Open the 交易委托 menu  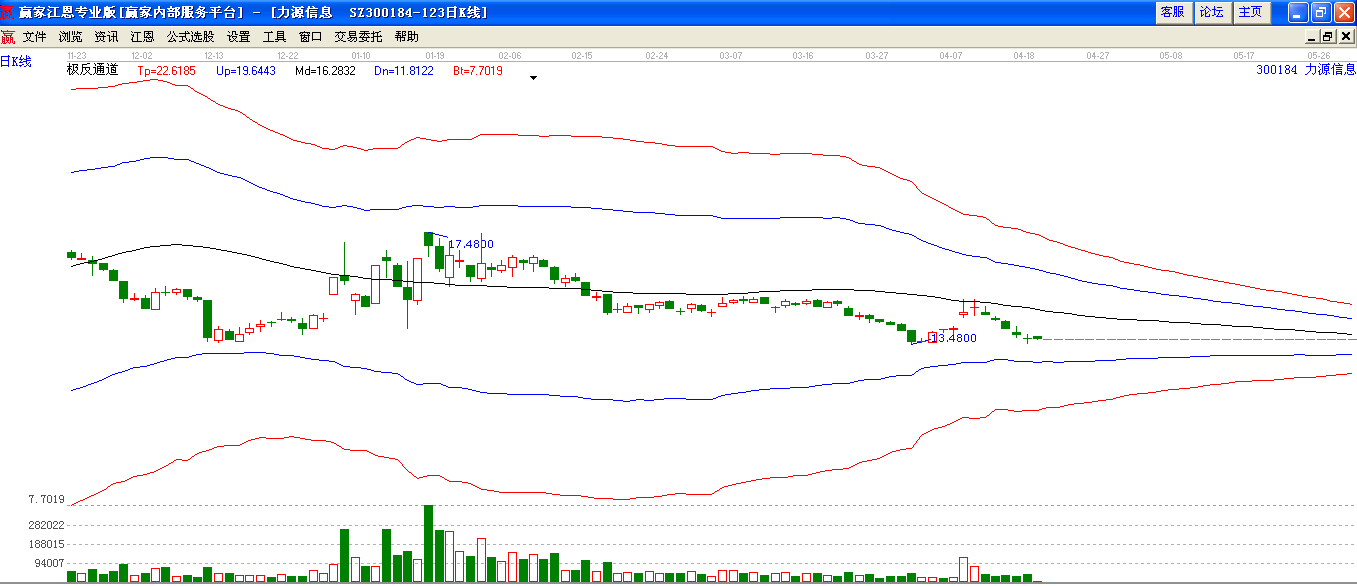(358, 37)
